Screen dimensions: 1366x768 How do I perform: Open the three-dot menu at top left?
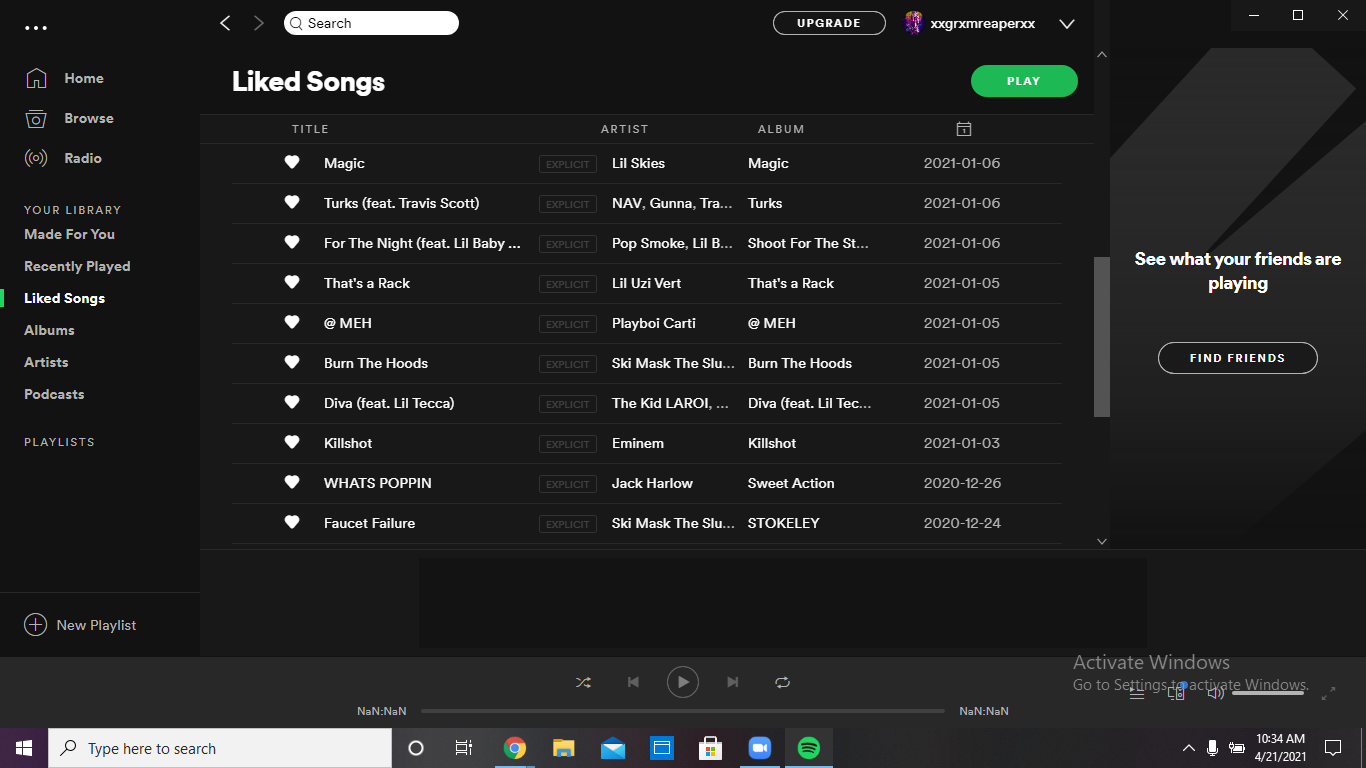(36, 28)
